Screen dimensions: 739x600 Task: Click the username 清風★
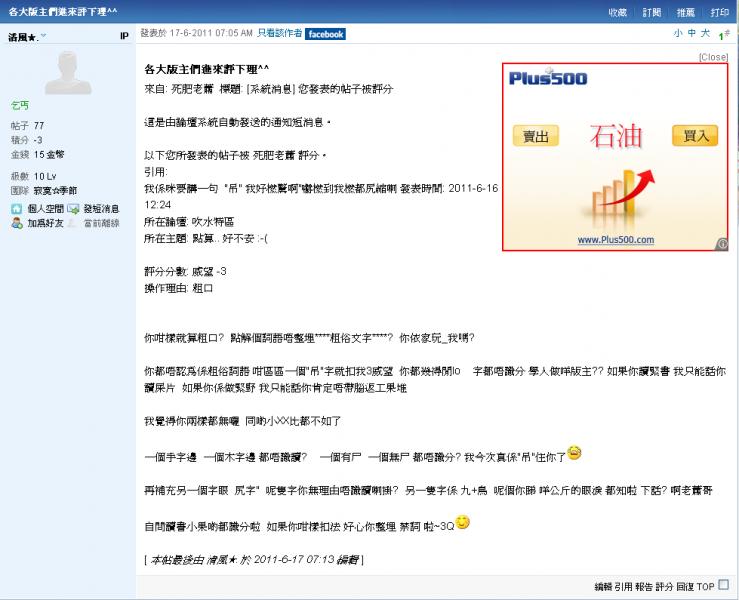(23, 37)
